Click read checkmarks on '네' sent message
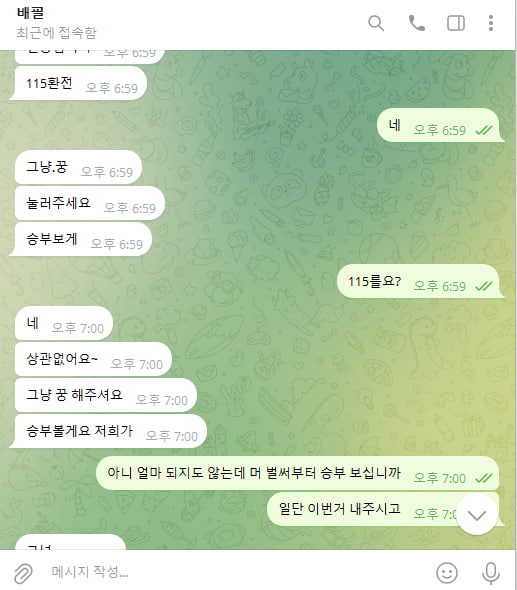Viewport: 517px width, 590px height. click(484, 130)
